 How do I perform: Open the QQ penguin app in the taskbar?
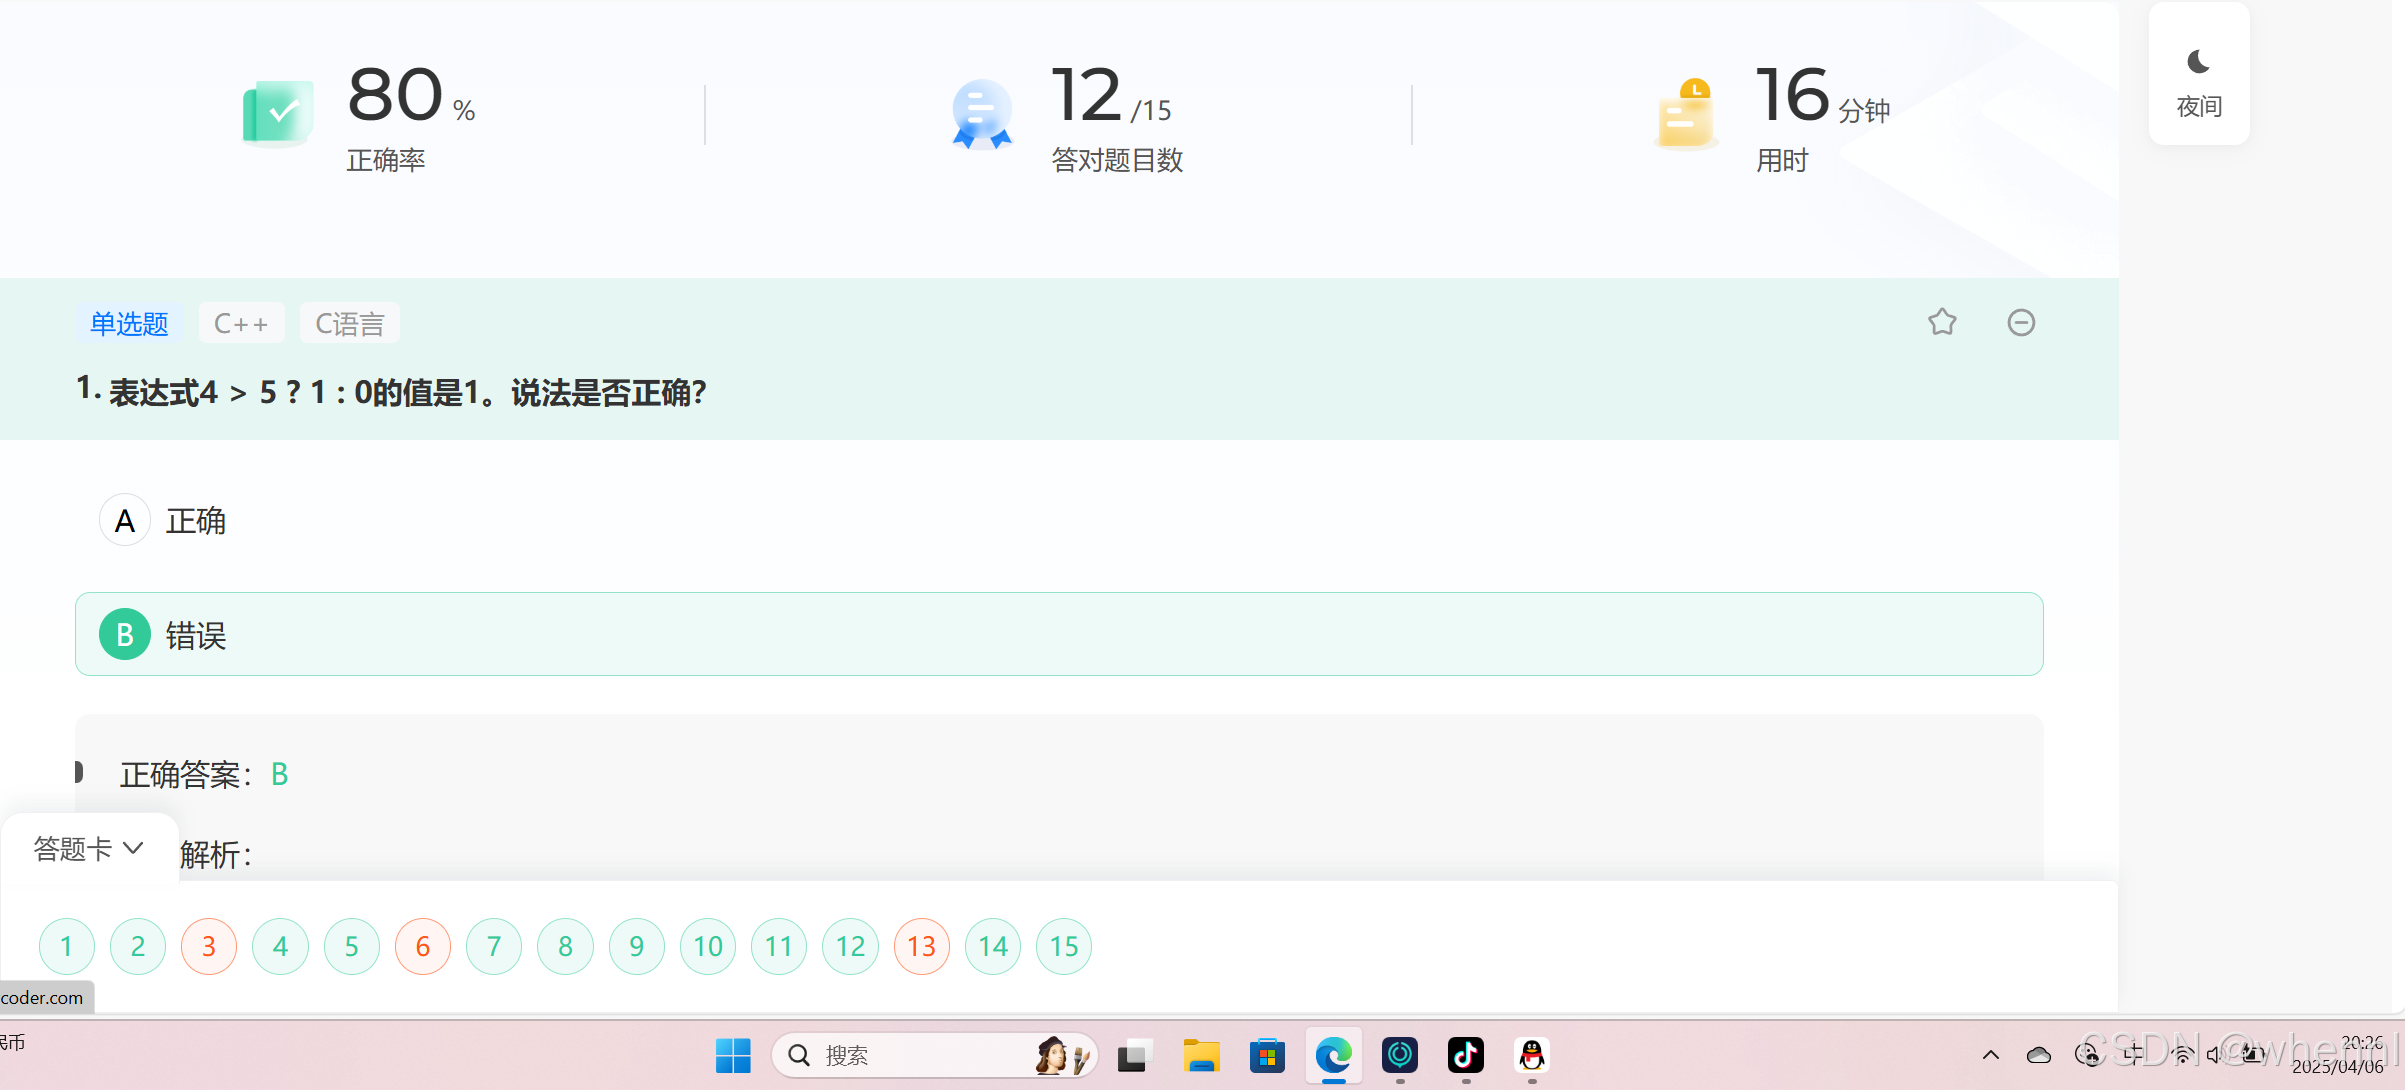pyautogui.click(x=1531, y=1055)
